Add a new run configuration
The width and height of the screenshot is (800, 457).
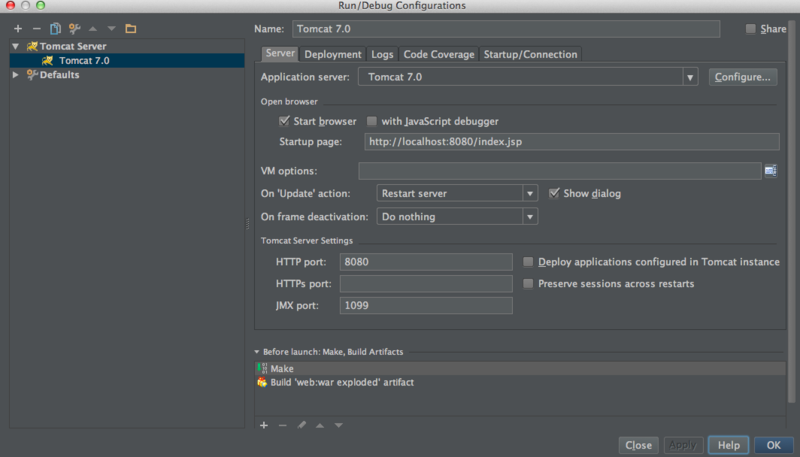(18, 29)
